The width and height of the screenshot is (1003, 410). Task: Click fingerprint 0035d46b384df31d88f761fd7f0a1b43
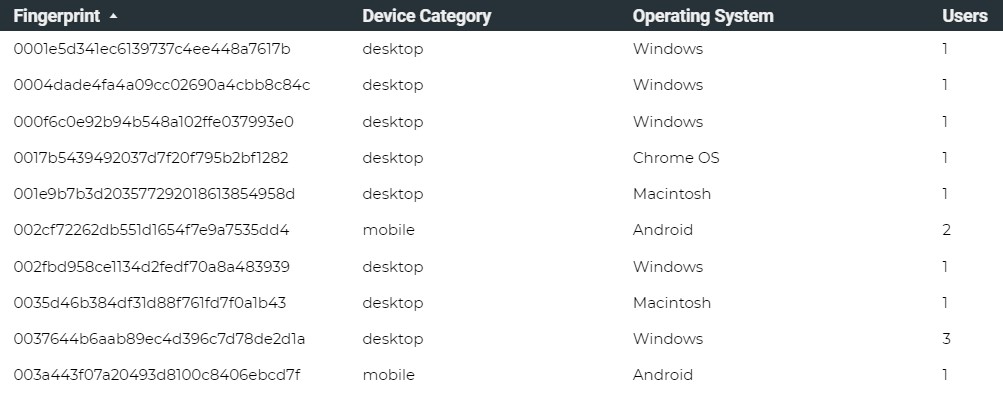tap(150, 303)
